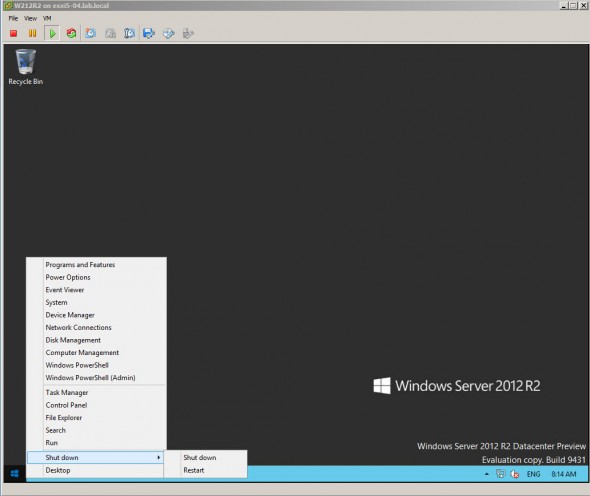Open the View menu

(x=30, y=18)
